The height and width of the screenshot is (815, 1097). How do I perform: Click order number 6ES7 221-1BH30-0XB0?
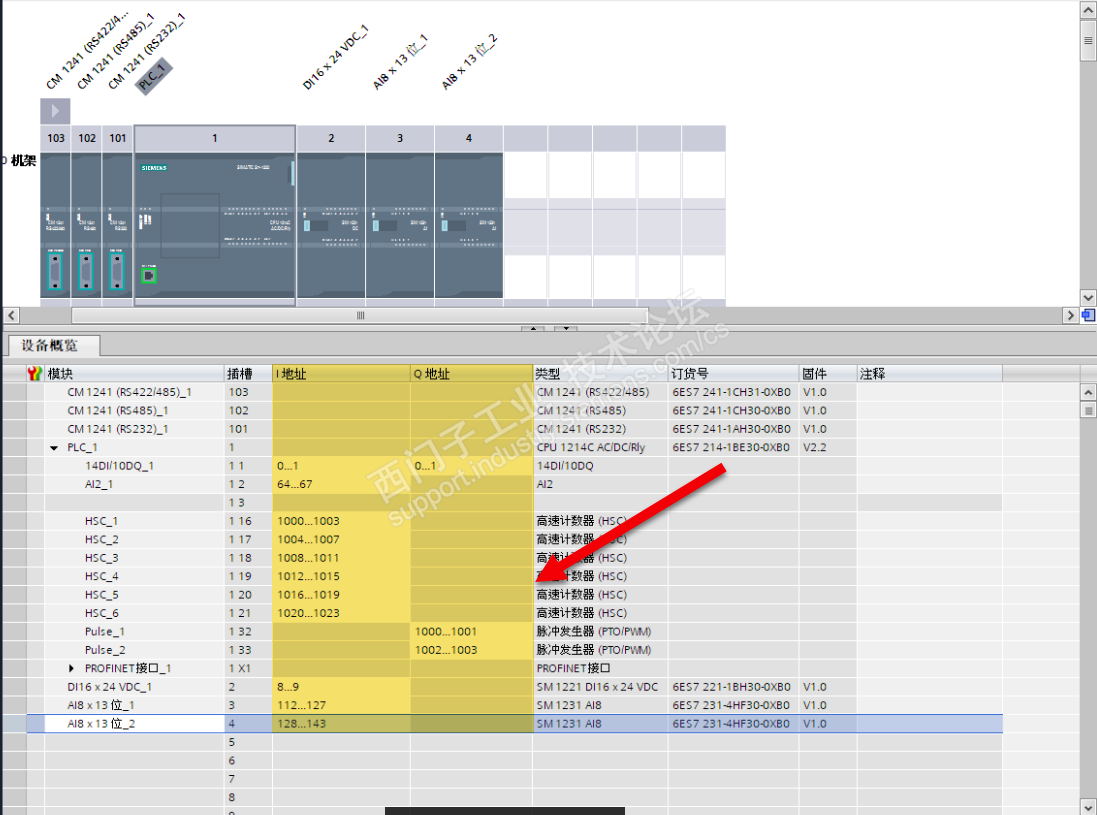point(732,687)
